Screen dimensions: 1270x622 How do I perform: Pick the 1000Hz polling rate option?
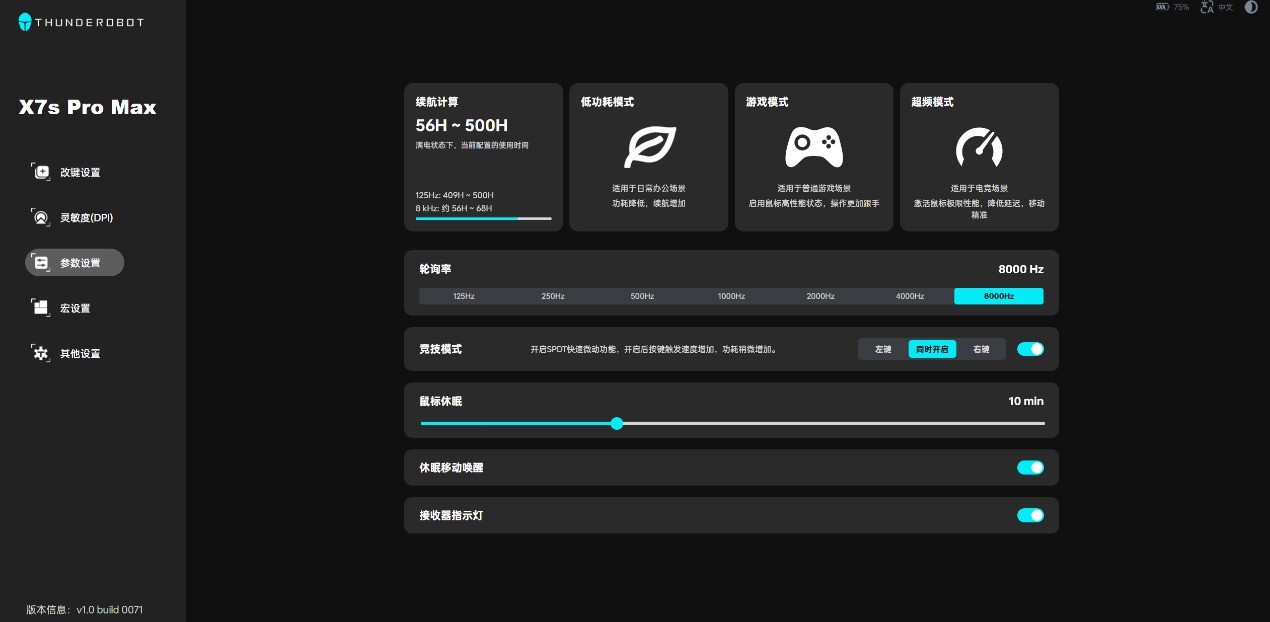coord(731,296)
